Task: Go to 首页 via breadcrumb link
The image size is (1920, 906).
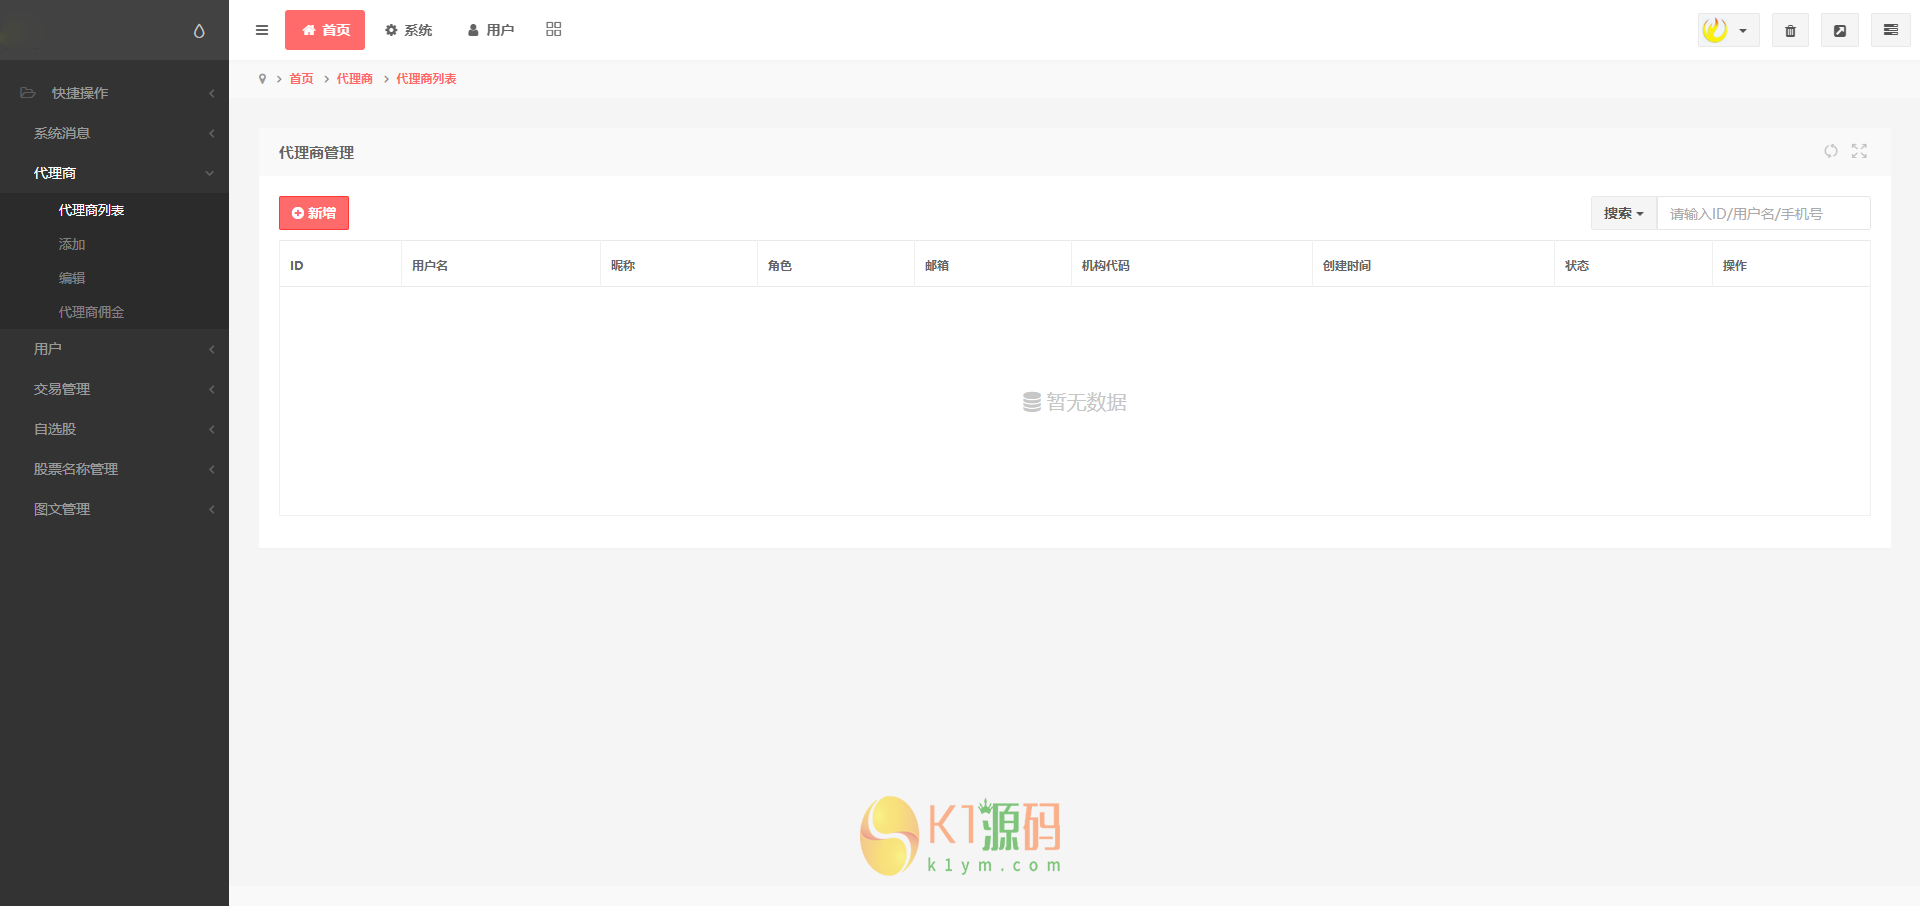Action: [x=301, y=79]
